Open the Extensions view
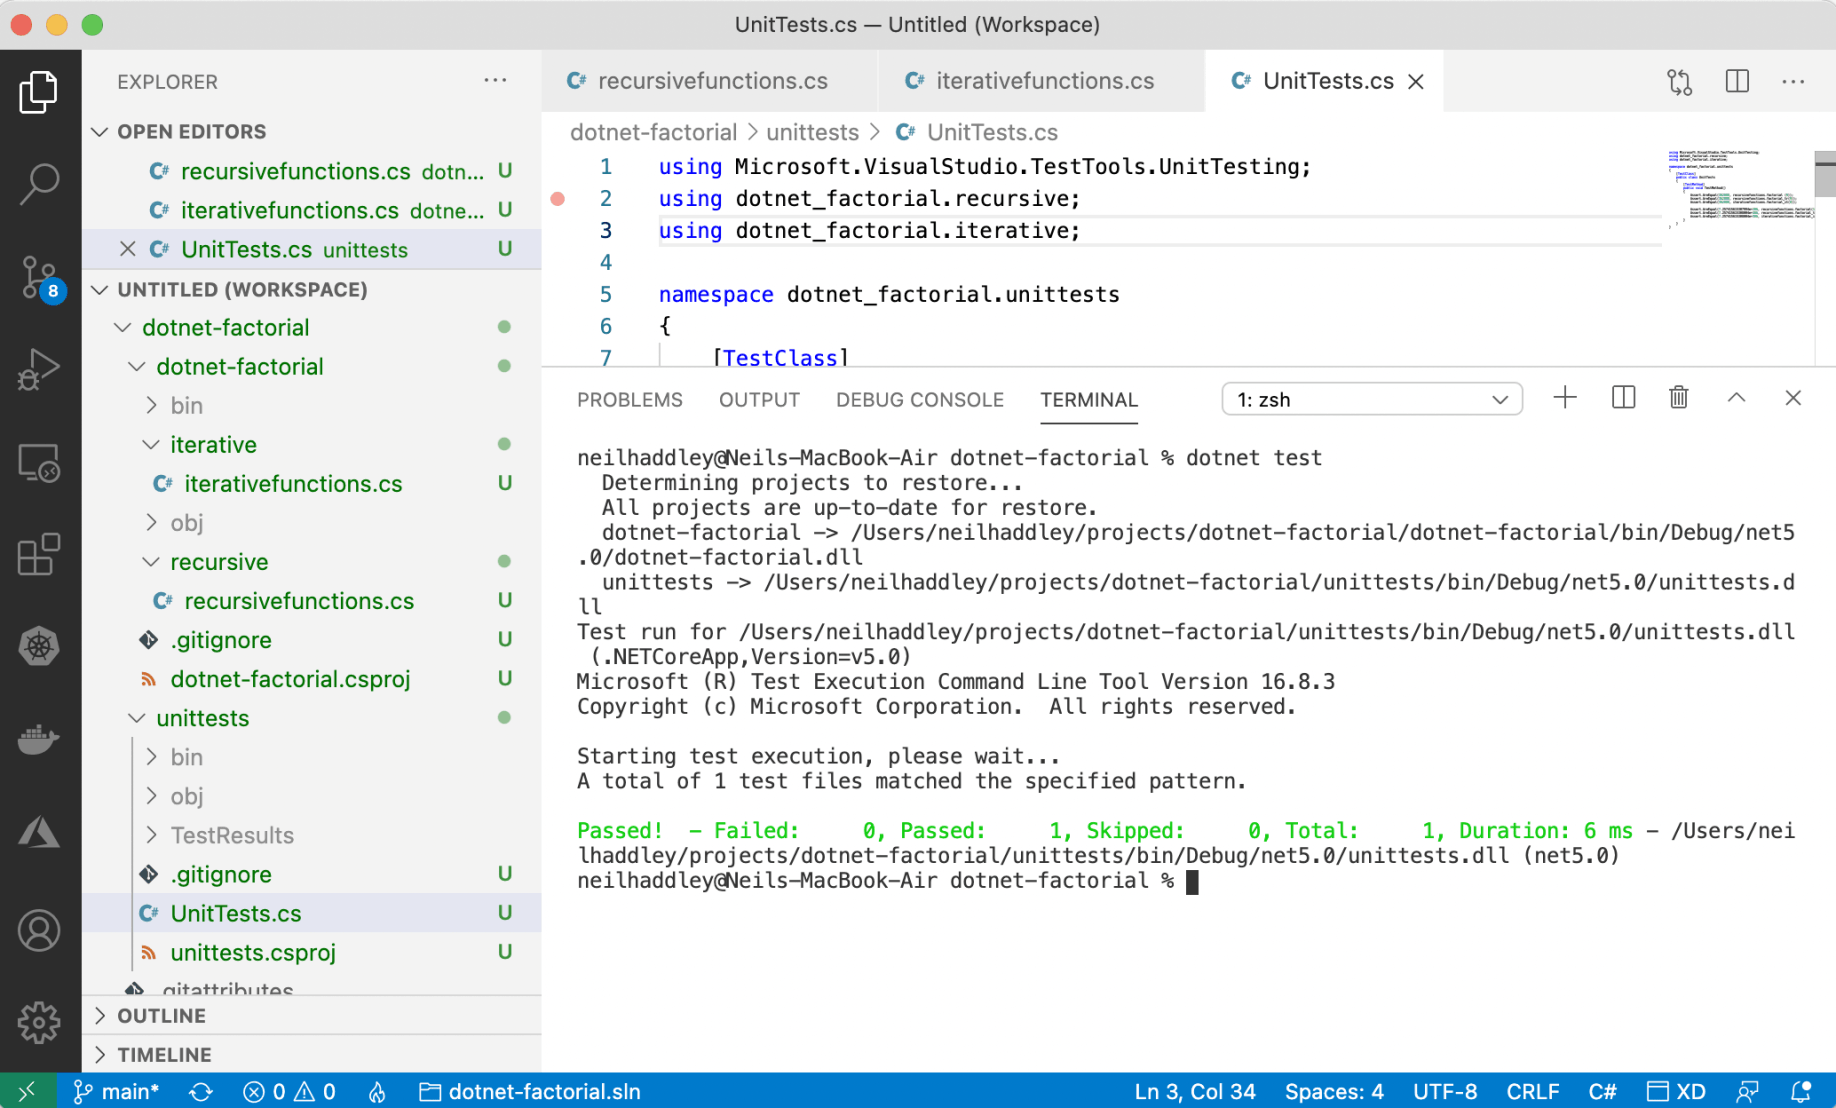 click(x=39, y=554)
